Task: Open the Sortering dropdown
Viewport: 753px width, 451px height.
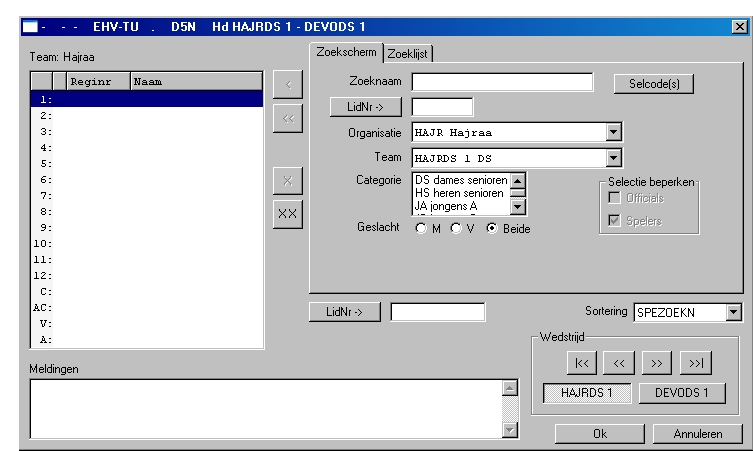Action: pyautogui.click(x=733, y=313)
